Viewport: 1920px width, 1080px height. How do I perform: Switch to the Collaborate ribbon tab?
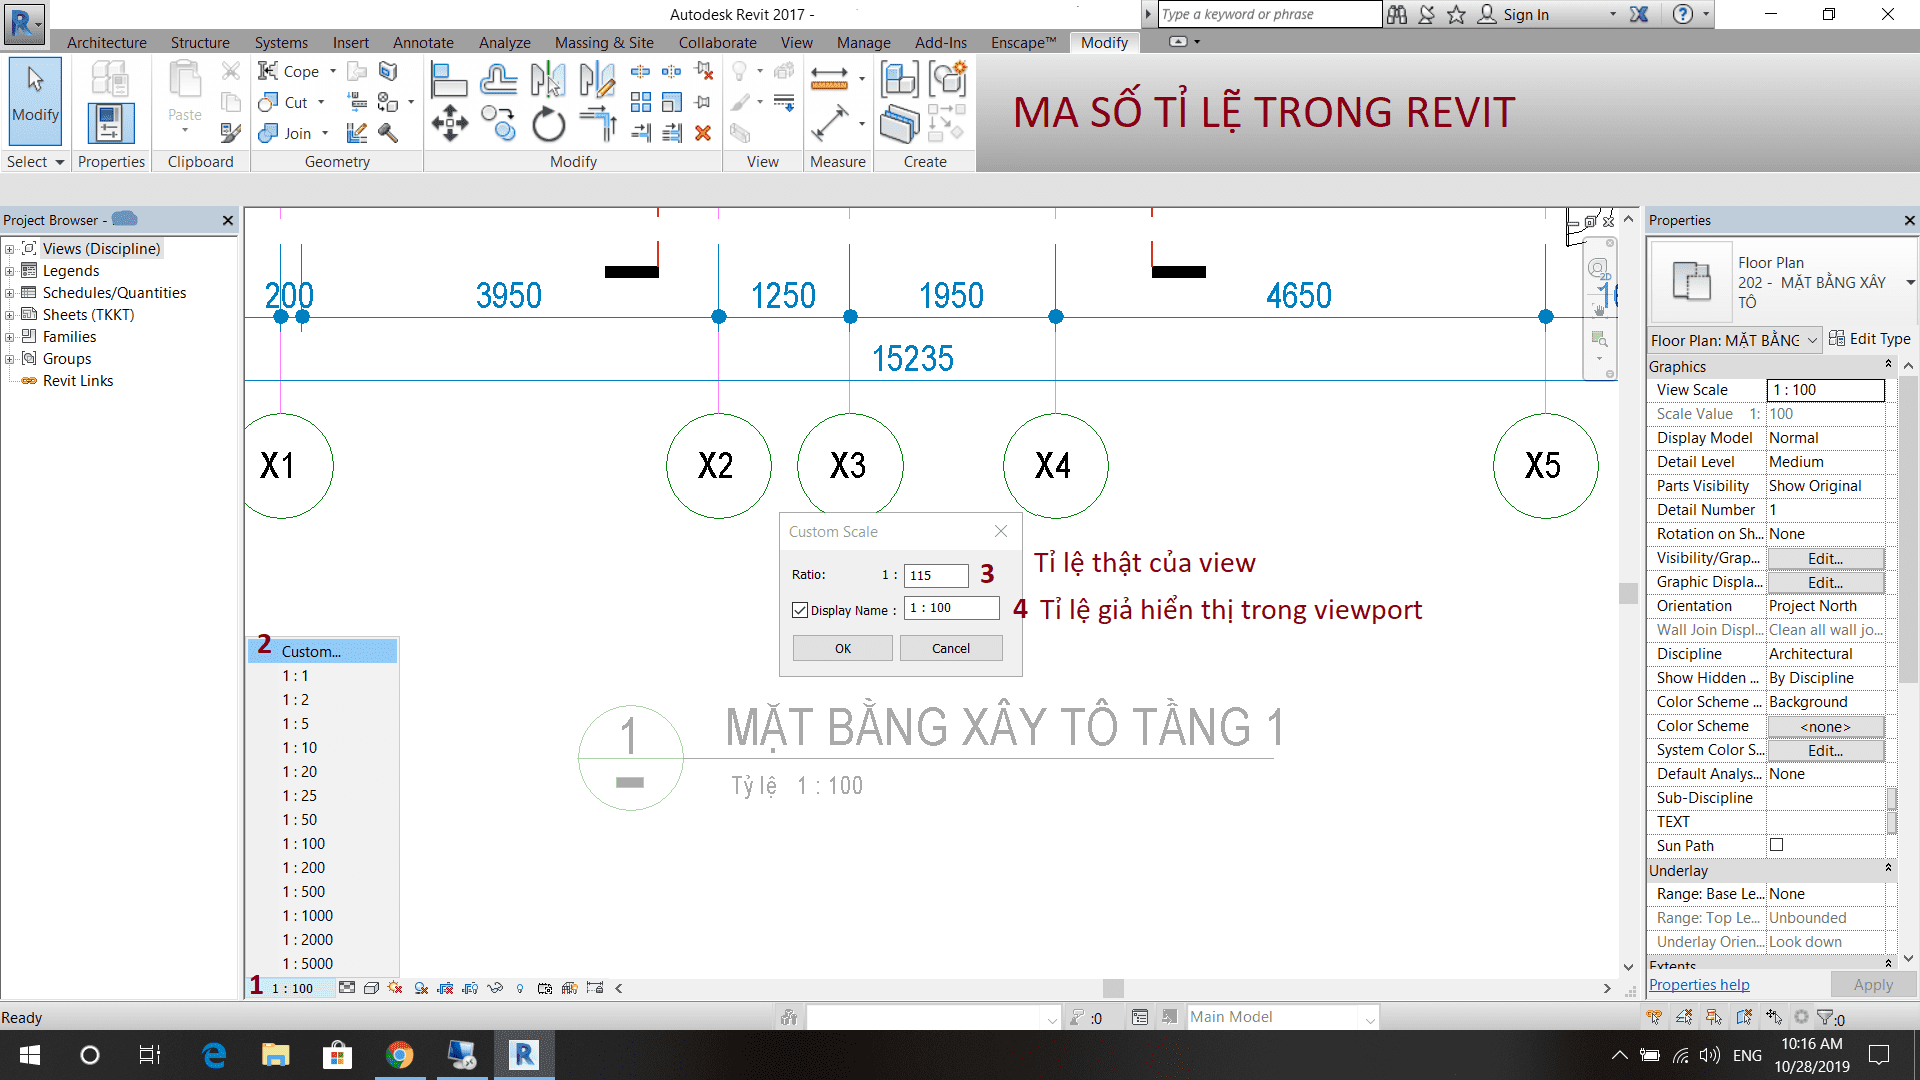click(717, 43)
